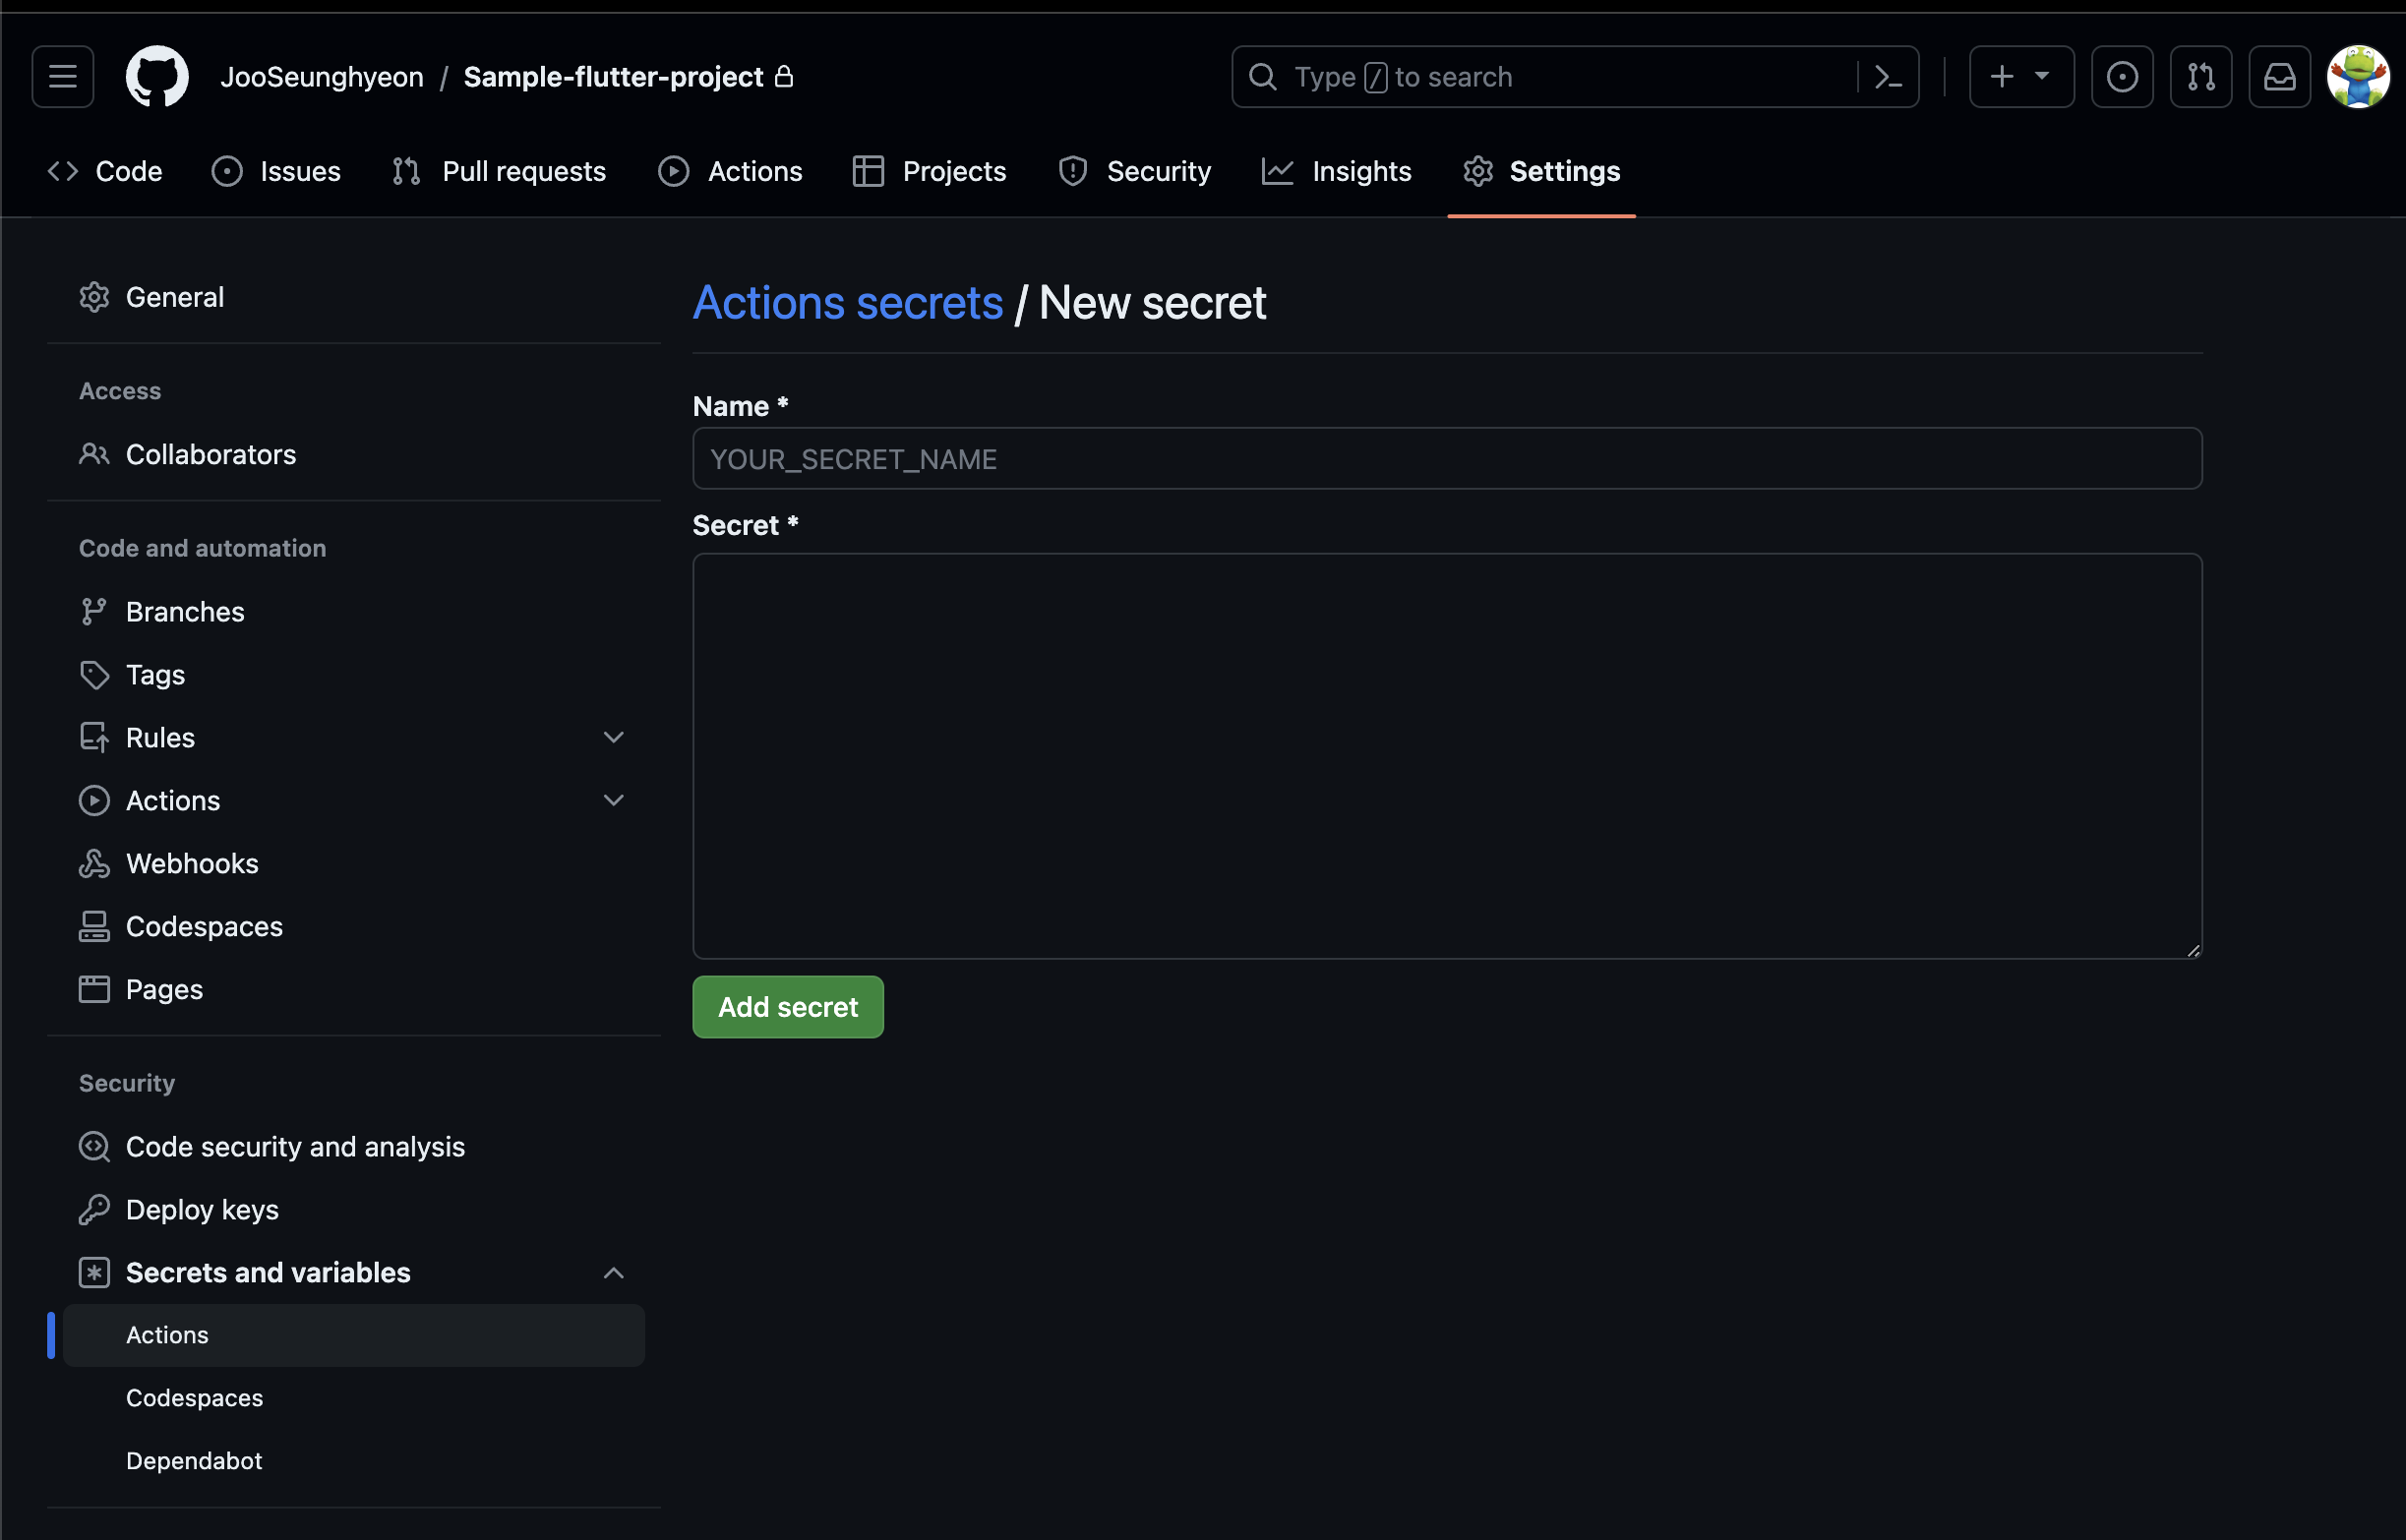This screenshot has height=1540, width=2406.
Task: Open Deploy keys in sidebar
Action: (x=202, y=1209)
